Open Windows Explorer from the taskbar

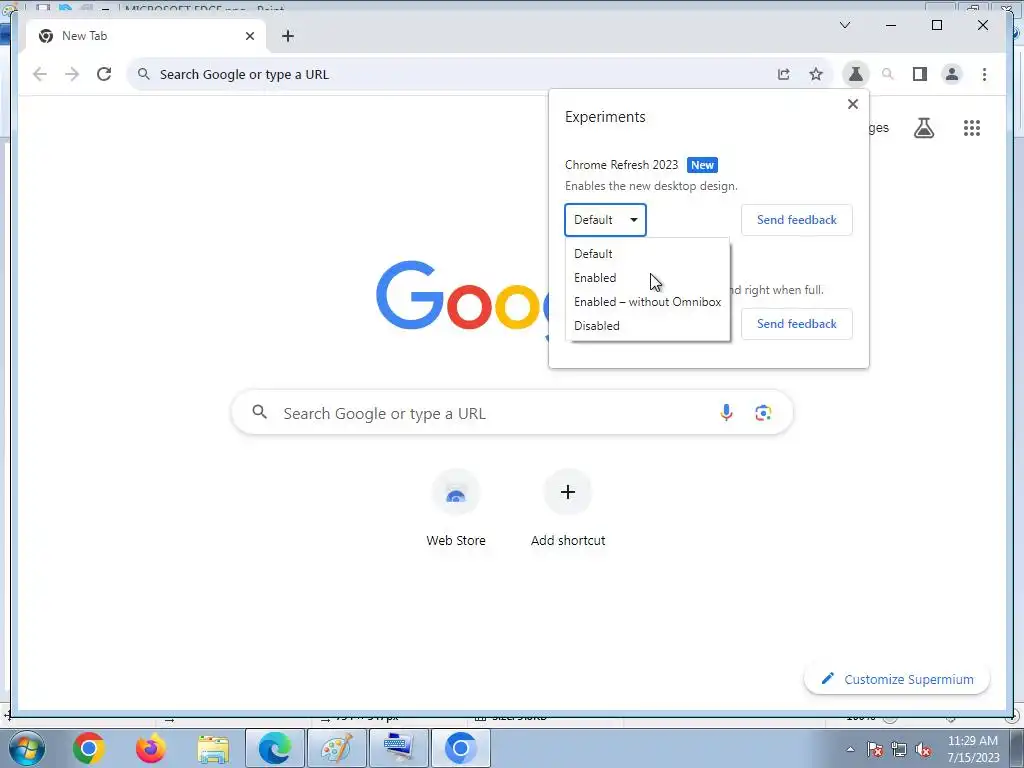tap(213, 748)
